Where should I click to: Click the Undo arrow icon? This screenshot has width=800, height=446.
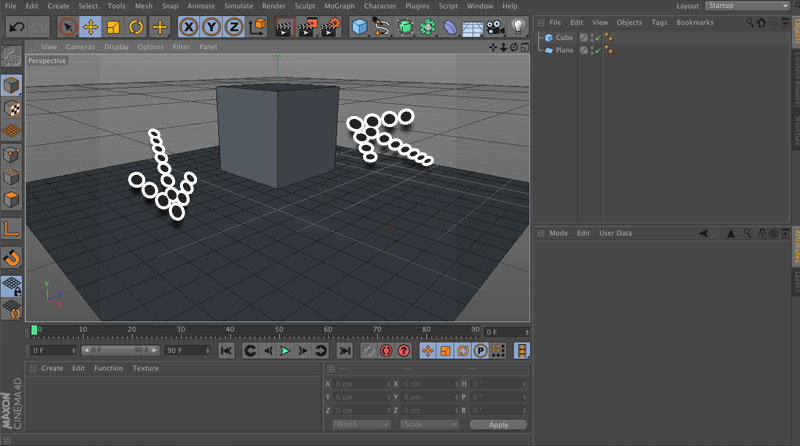[16, 27]
